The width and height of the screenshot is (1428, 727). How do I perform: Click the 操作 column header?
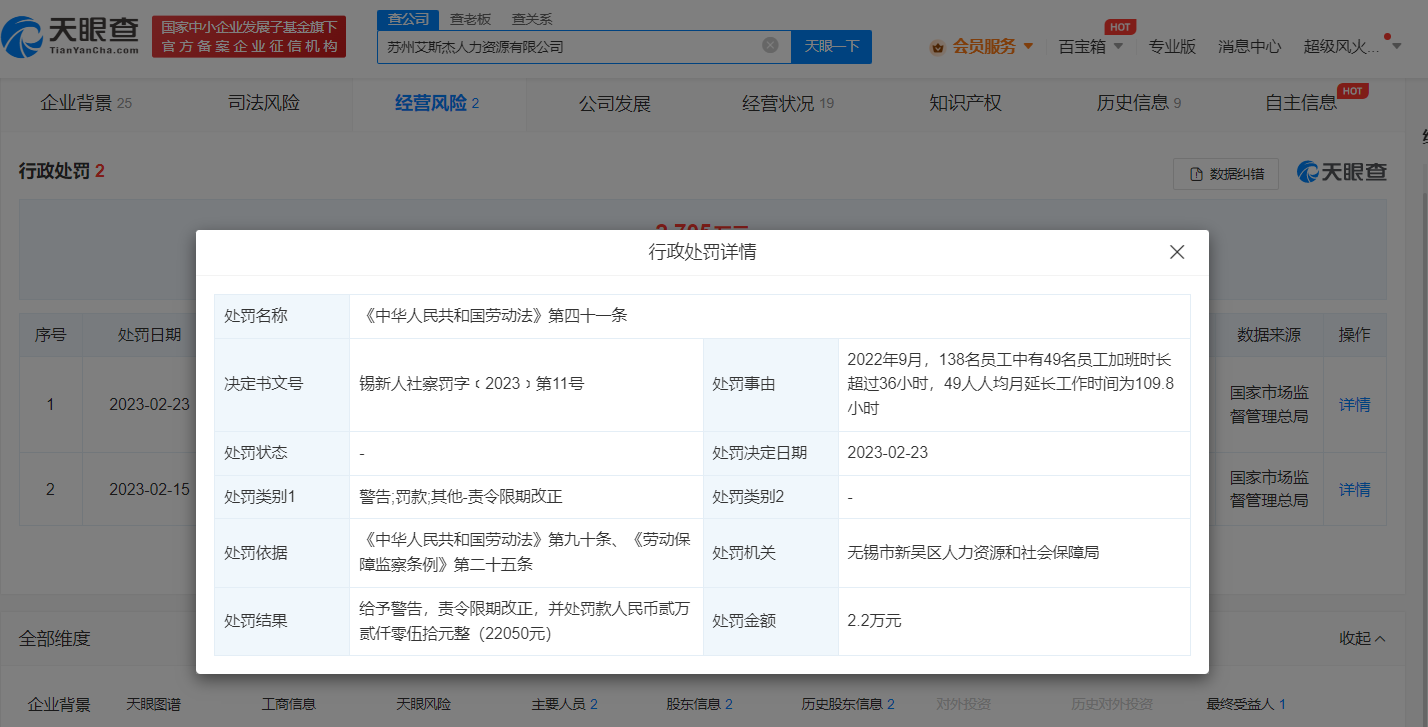(x=1355, y=335)
